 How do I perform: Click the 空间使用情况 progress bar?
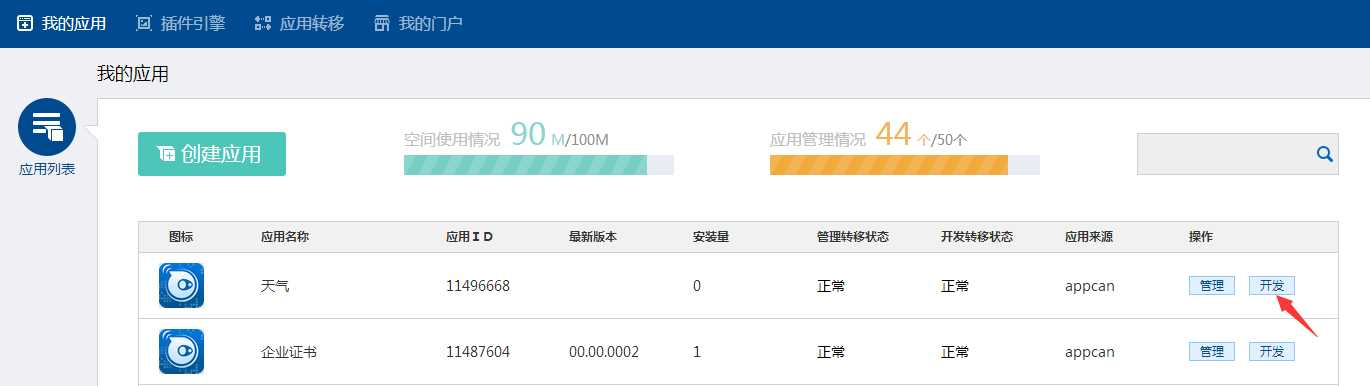[x=539, y=165]
